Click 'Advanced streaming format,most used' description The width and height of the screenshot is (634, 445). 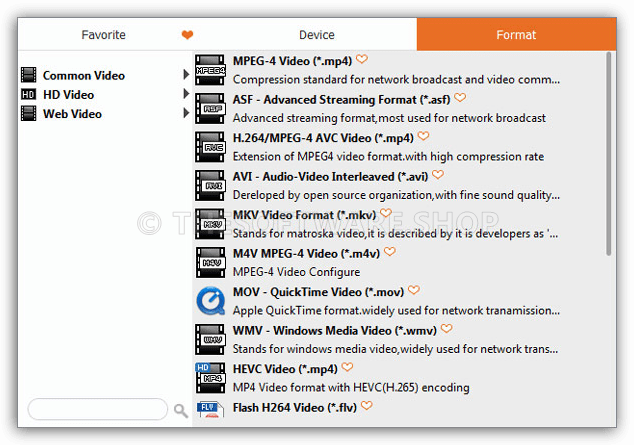pyautogui.click(x=389, y=118)
